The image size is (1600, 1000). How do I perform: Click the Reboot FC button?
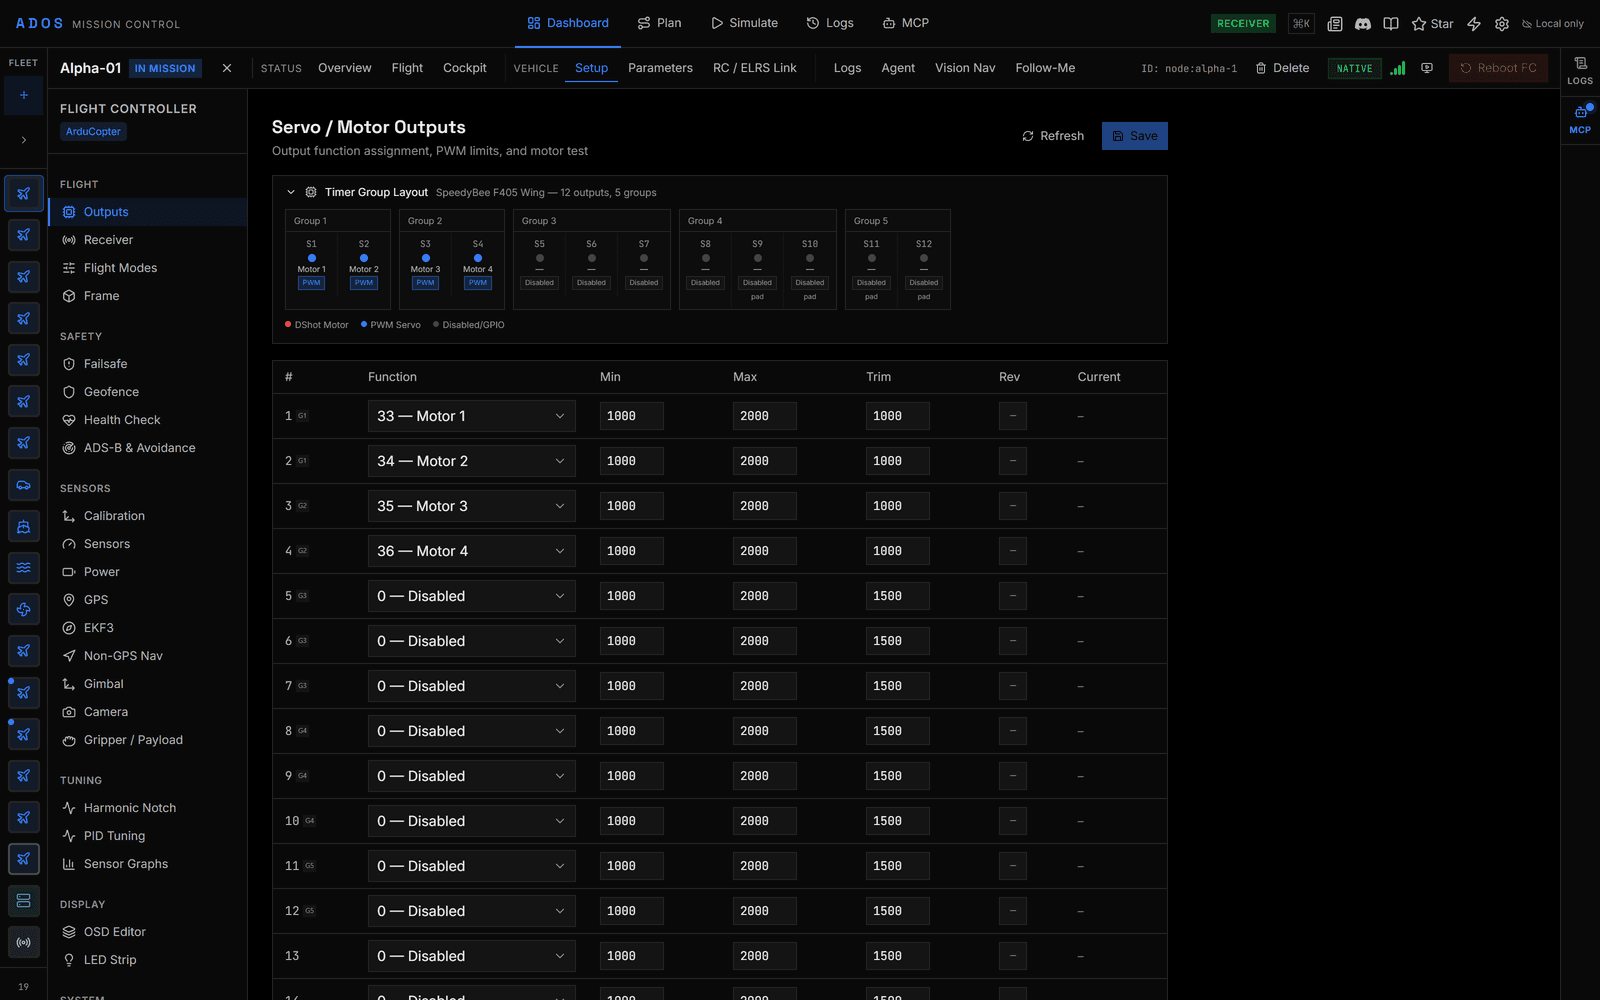pyautogui.click(x=1498, y=68)
